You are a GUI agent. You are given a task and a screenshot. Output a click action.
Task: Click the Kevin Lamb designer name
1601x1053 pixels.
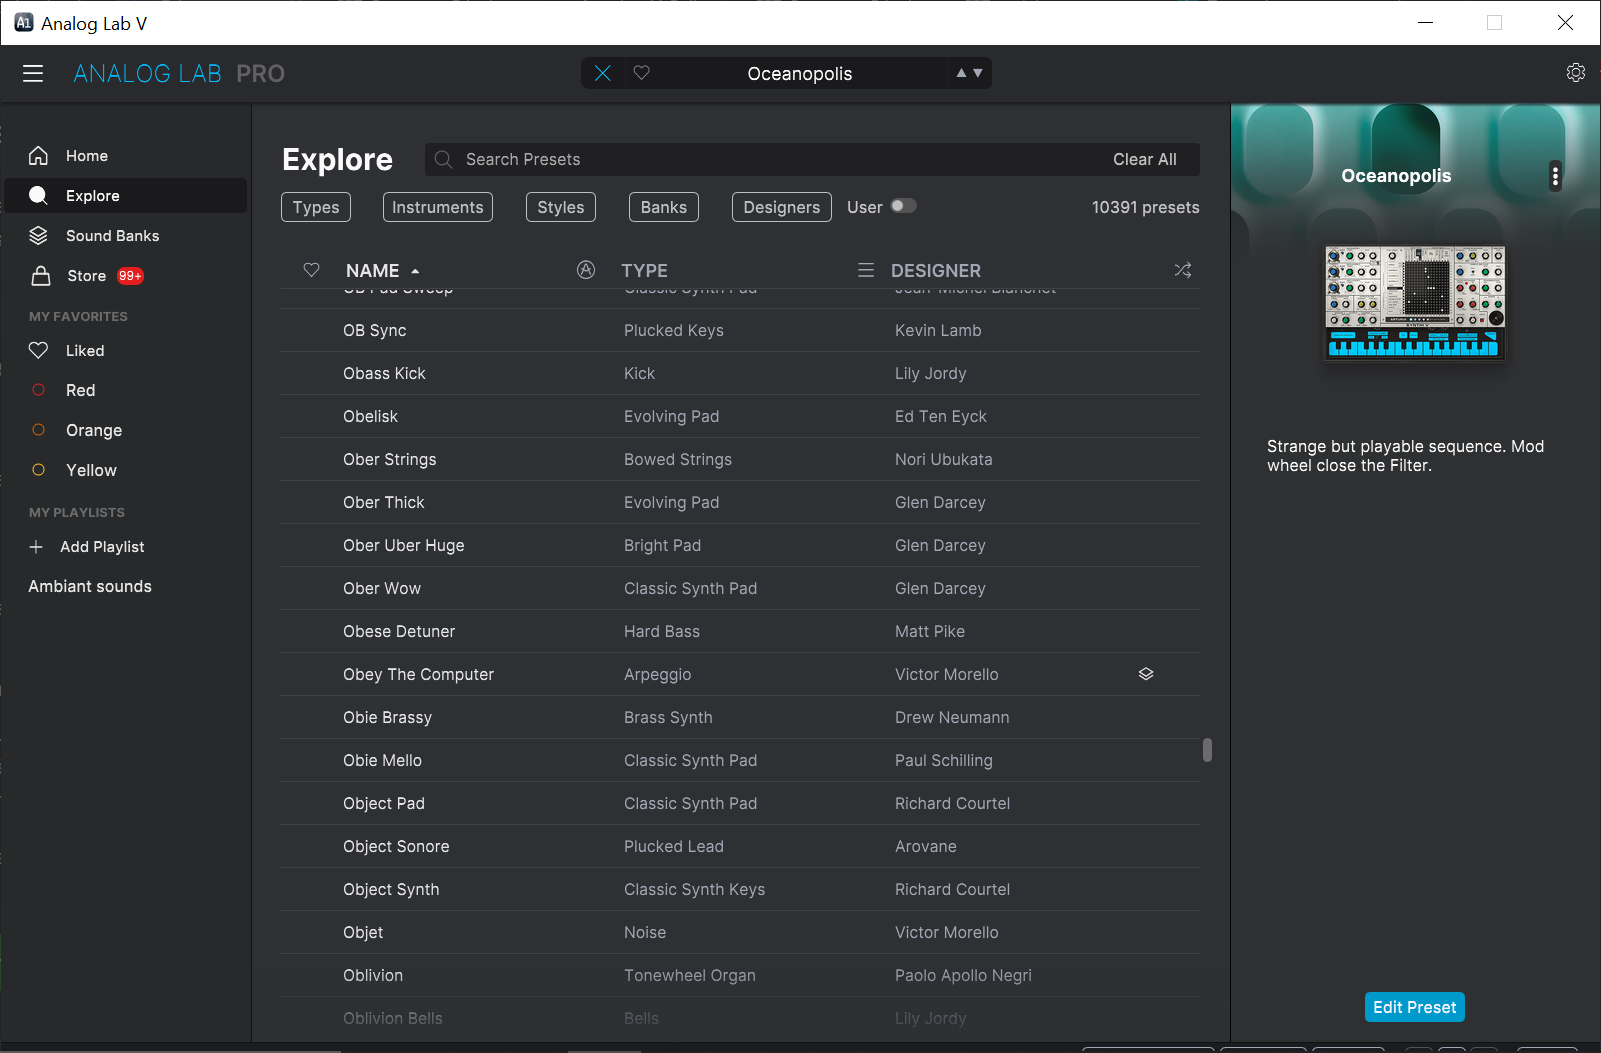938,330
